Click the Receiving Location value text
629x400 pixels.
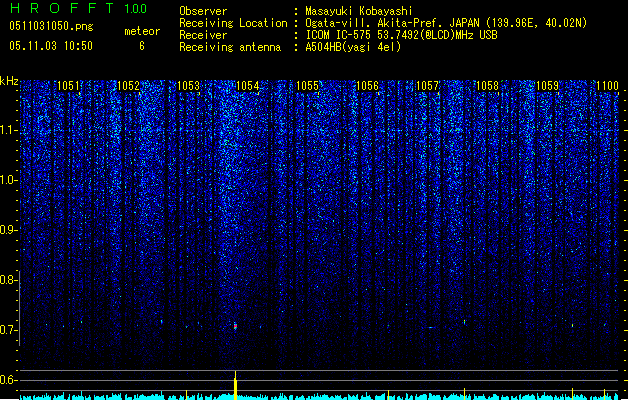pyautogui.click(x=446, y=23)
